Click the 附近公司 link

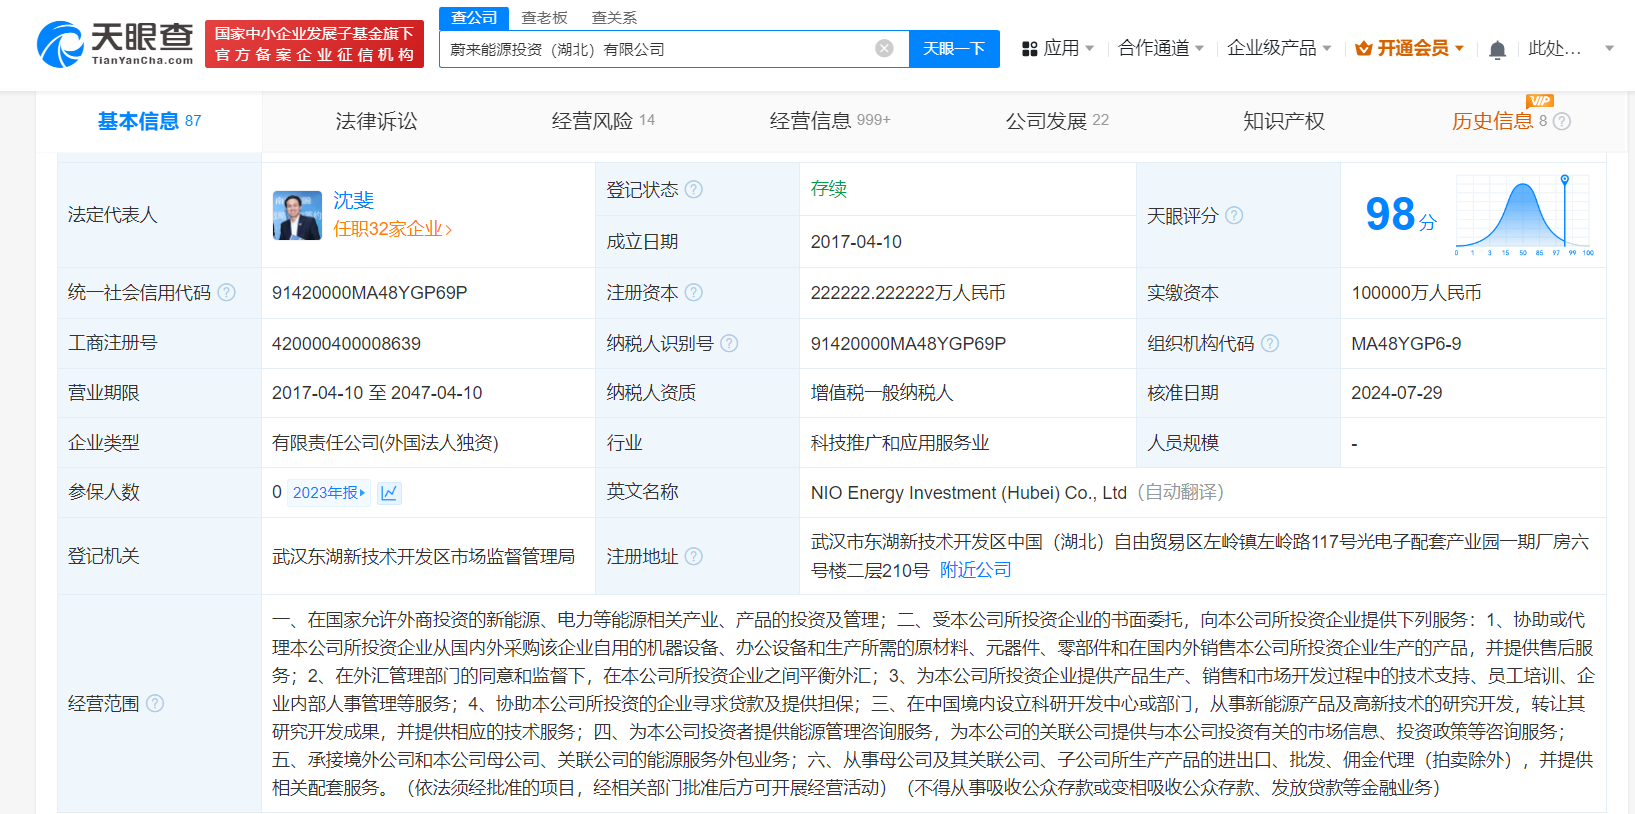pos(976,570)
